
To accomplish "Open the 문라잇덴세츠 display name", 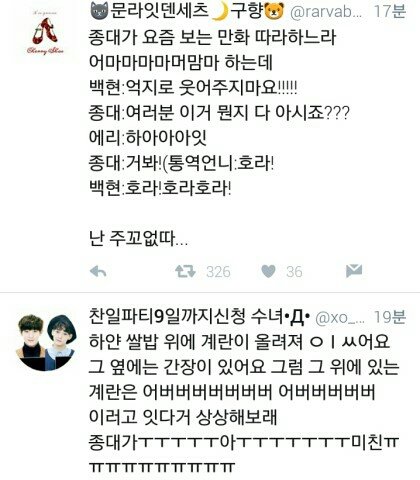I will coord(159,11).
